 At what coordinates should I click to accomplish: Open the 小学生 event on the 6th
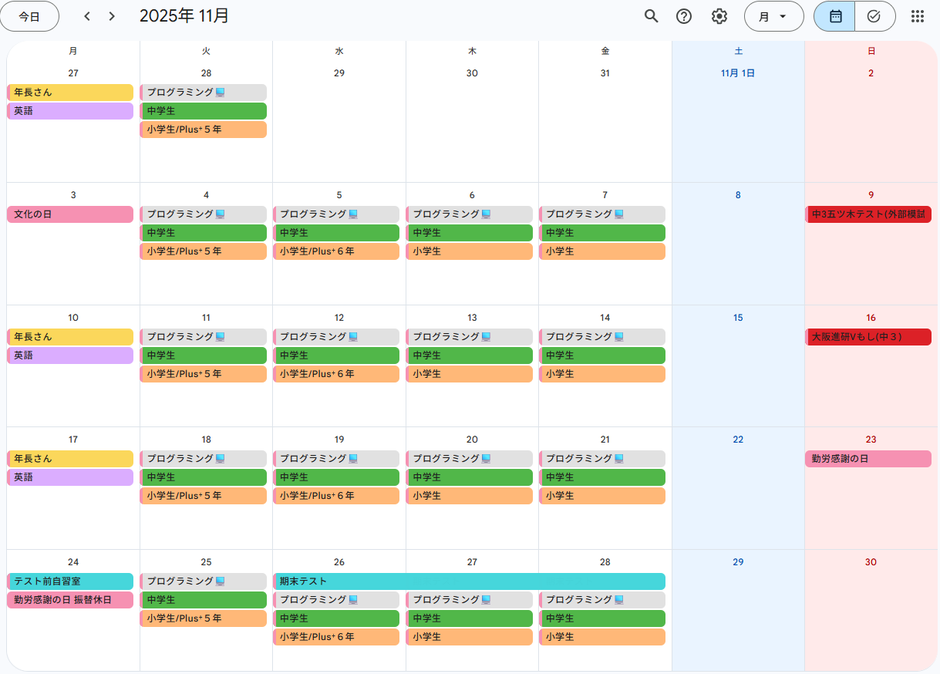tap(469, 251)
